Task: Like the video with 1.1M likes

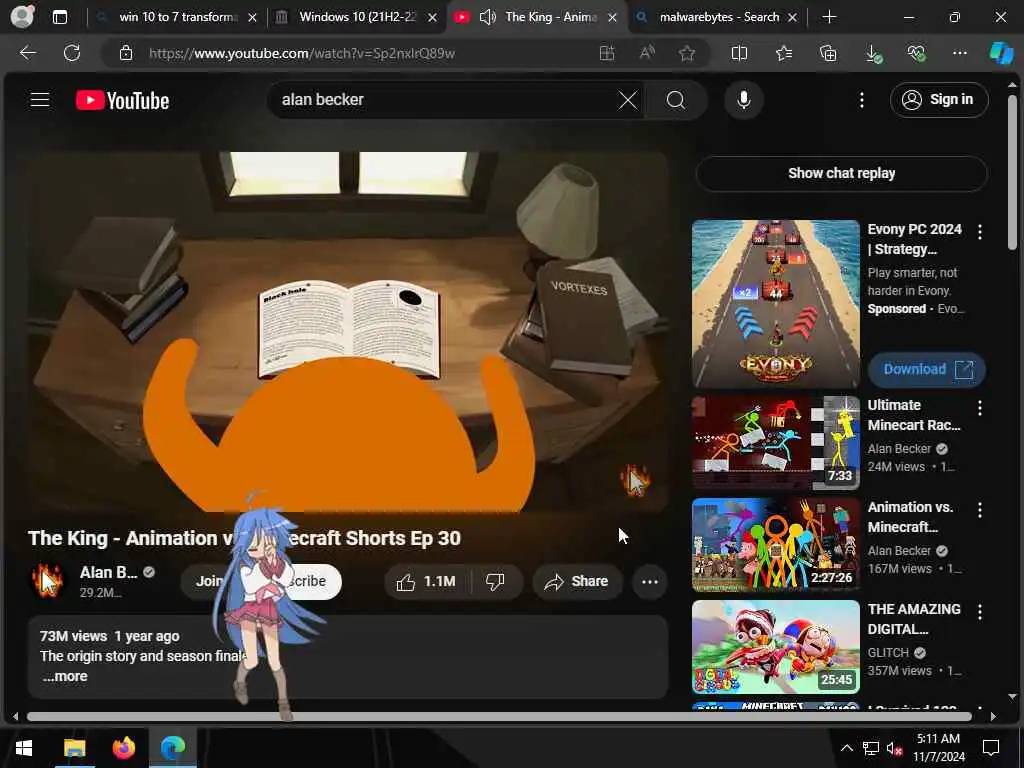Action: [427, 581]
